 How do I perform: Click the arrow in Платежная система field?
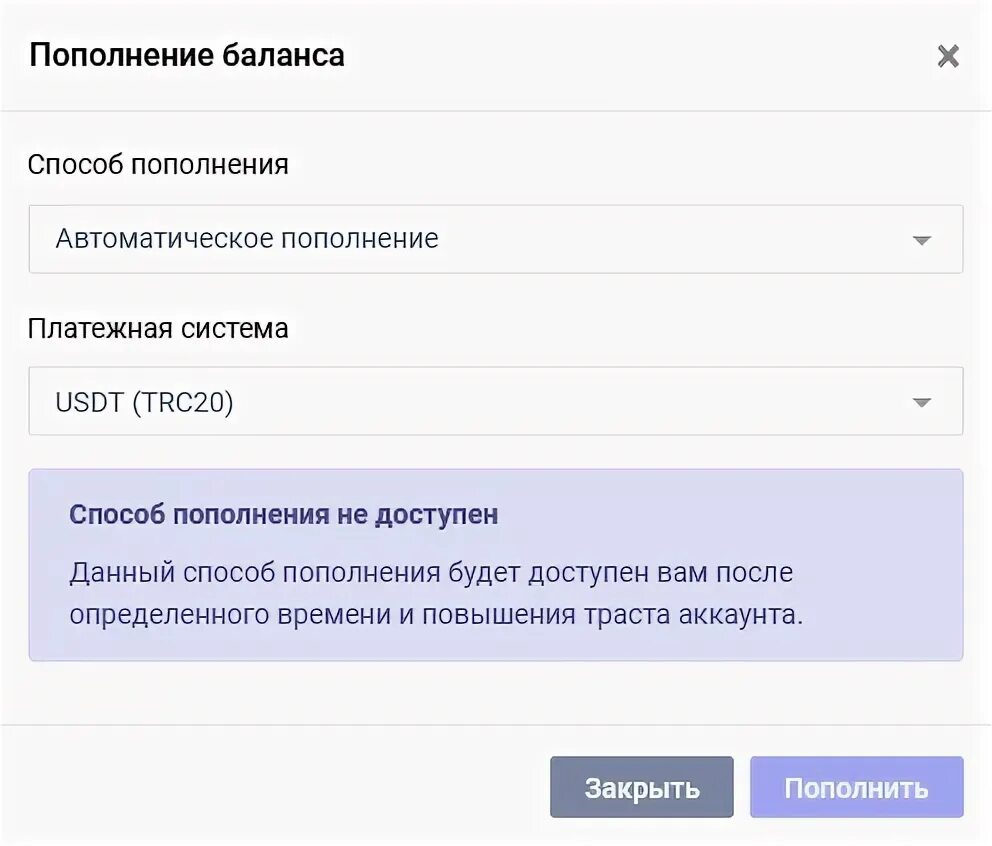[x=922, y=402]
